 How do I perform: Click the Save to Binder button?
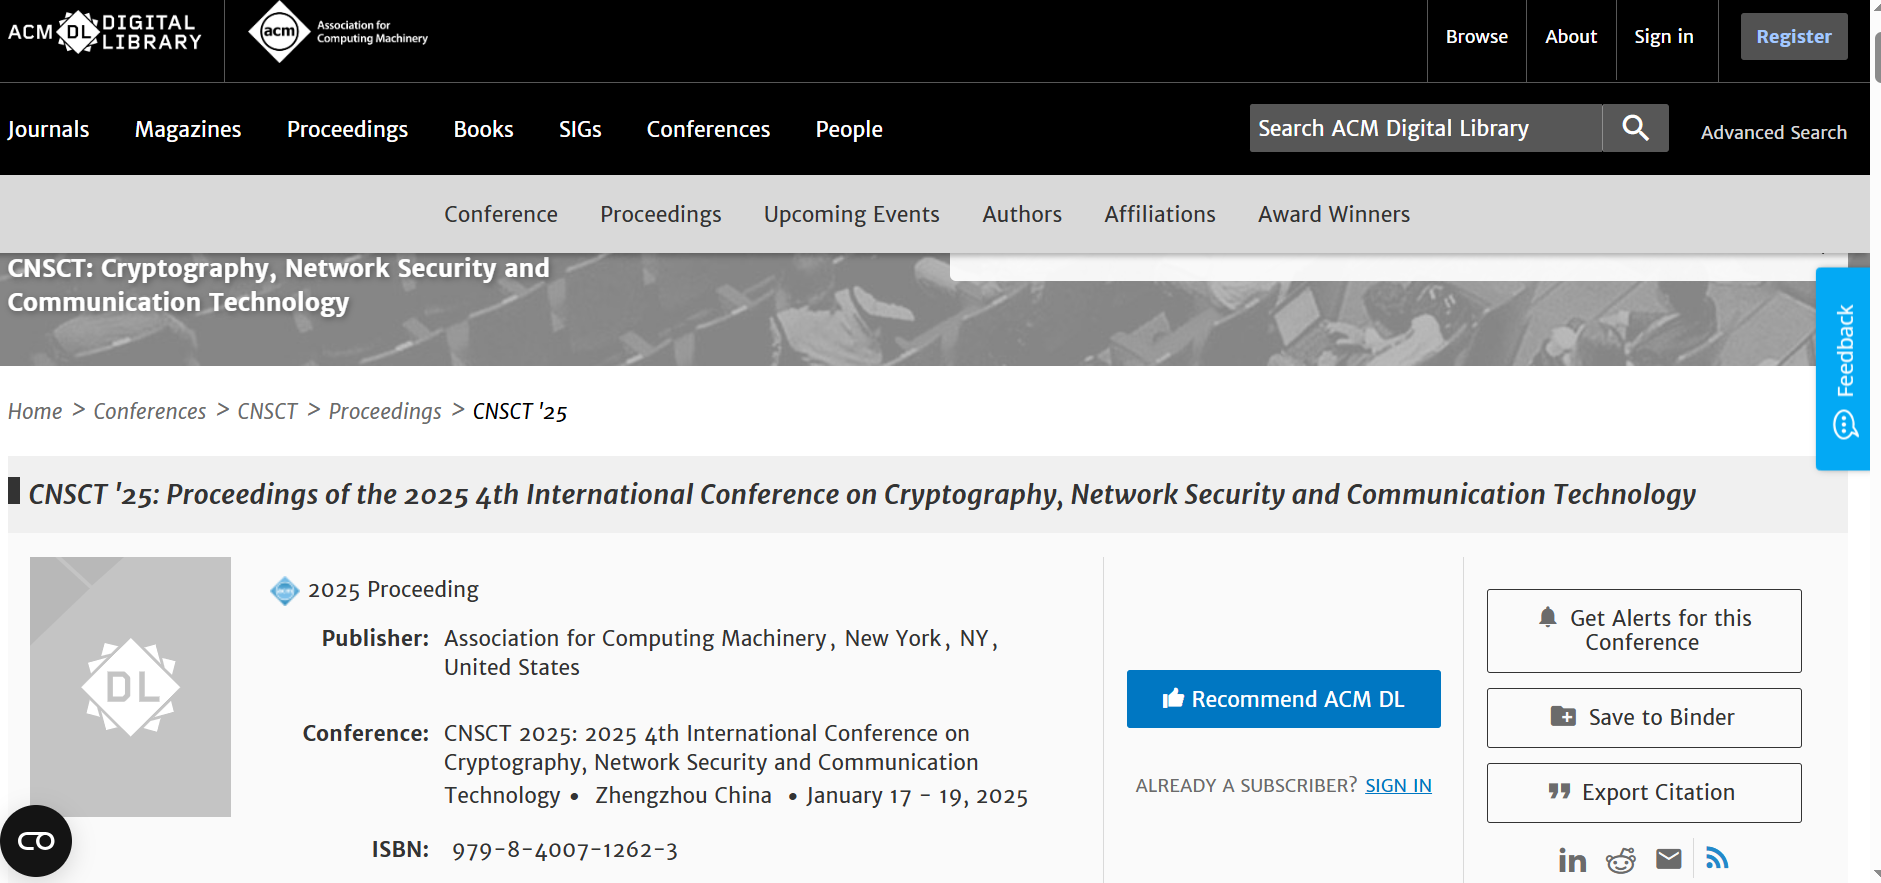[x=1644, y=718]
